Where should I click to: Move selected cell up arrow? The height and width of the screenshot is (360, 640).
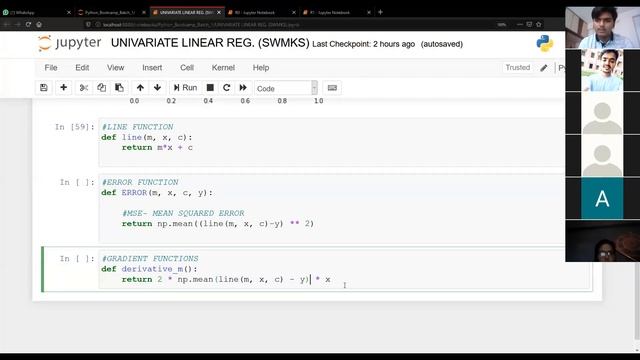(140, 88)
